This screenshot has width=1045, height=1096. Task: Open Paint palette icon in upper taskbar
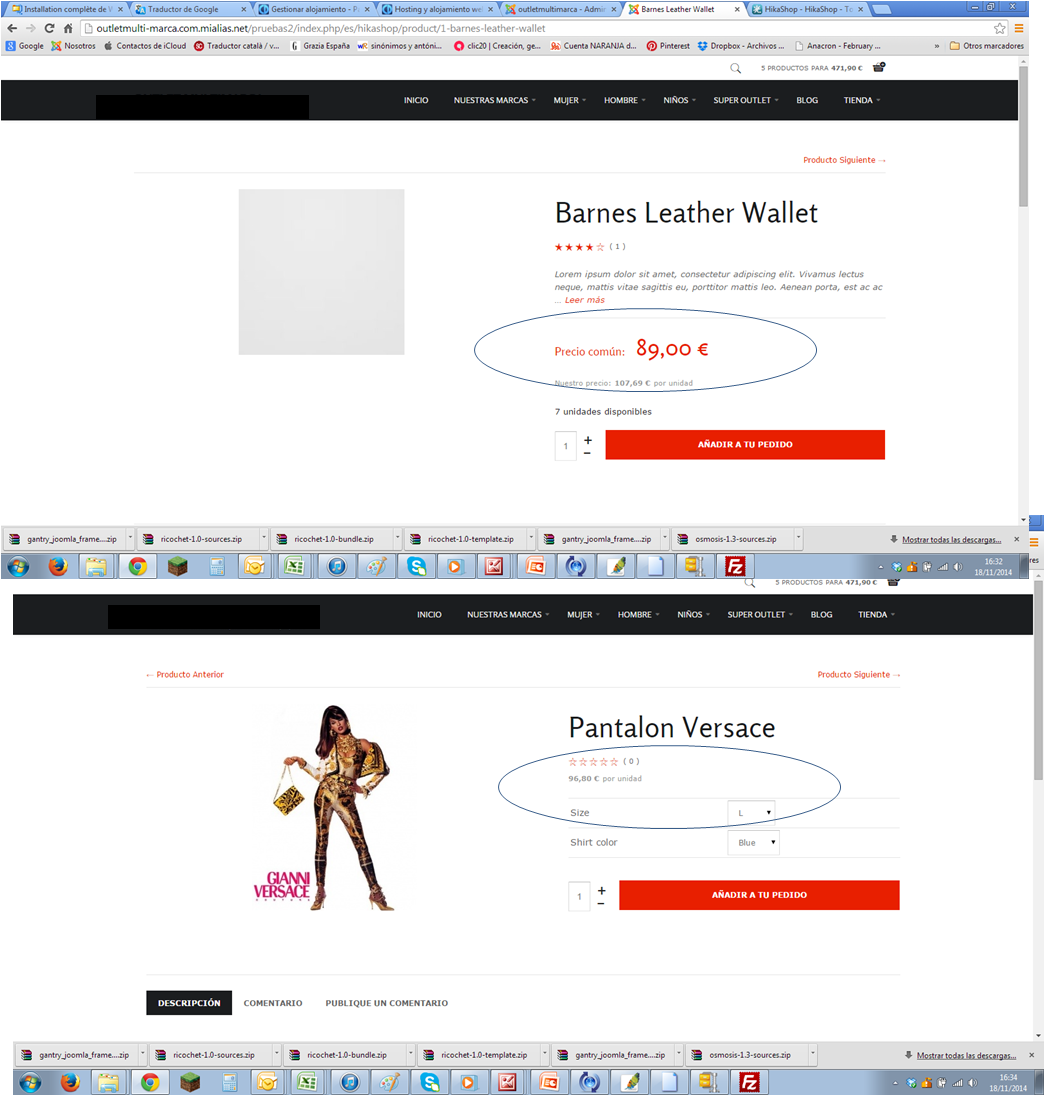coord(377,566)
